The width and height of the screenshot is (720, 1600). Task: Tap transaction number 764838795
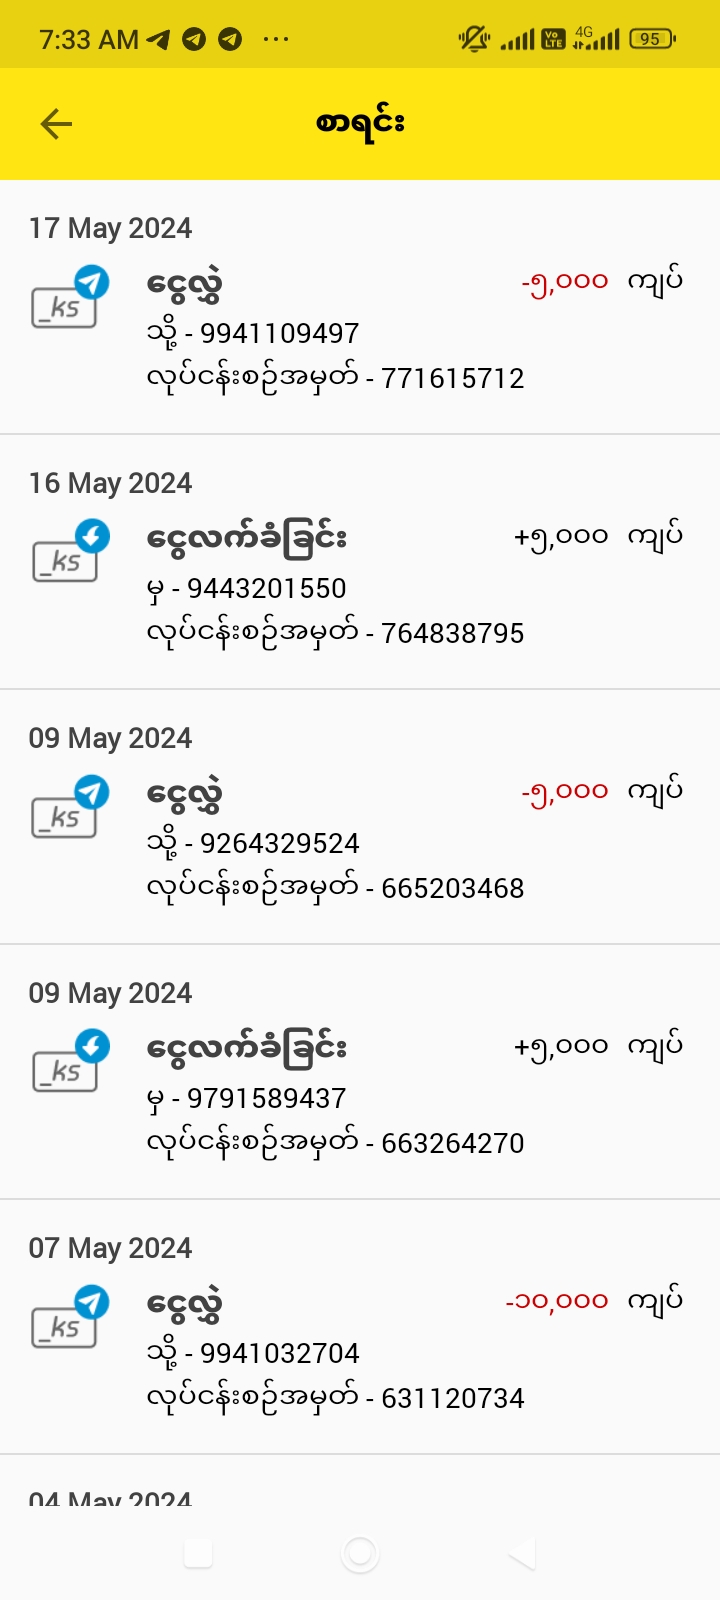coord(452,633)
